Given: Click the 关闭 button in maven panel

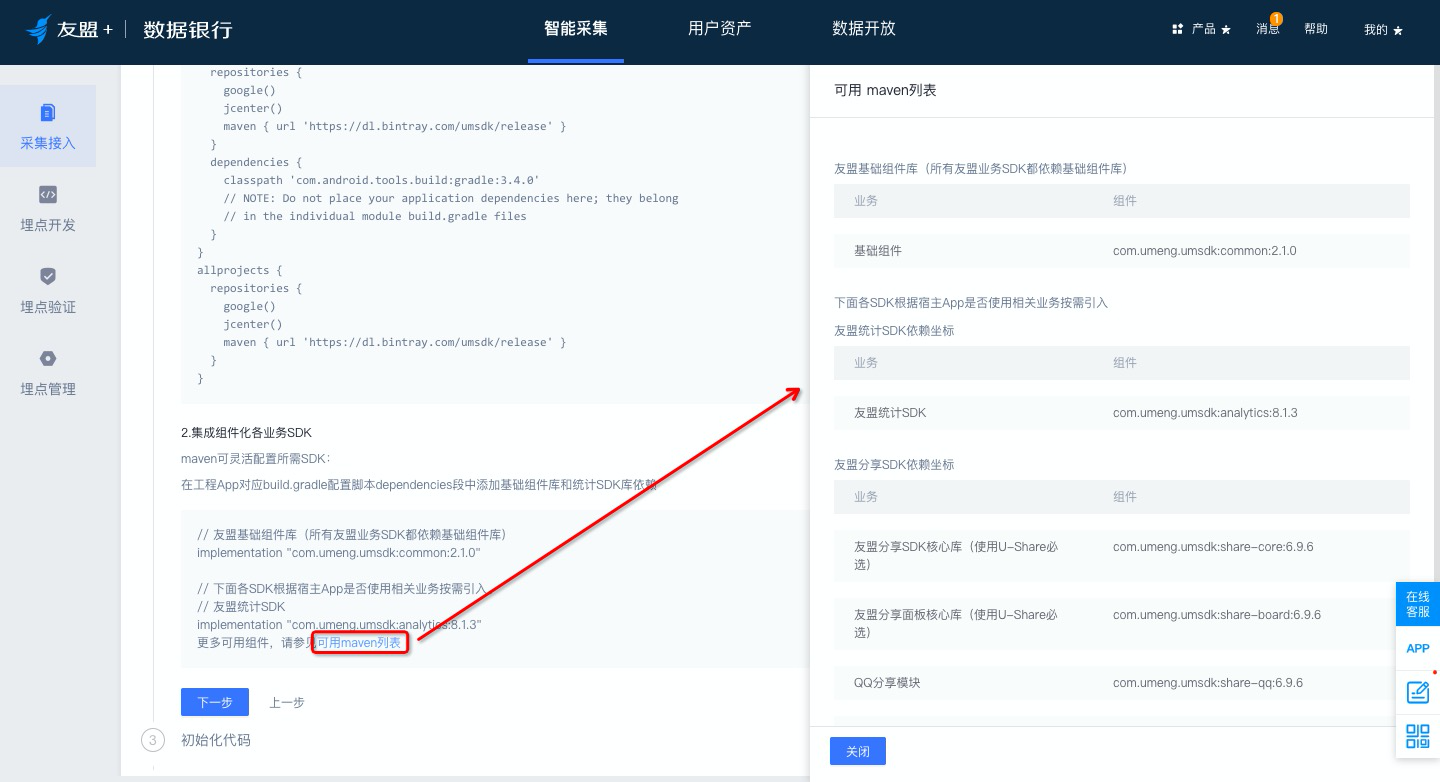Looking at the screenshot, I should (858, 751).
